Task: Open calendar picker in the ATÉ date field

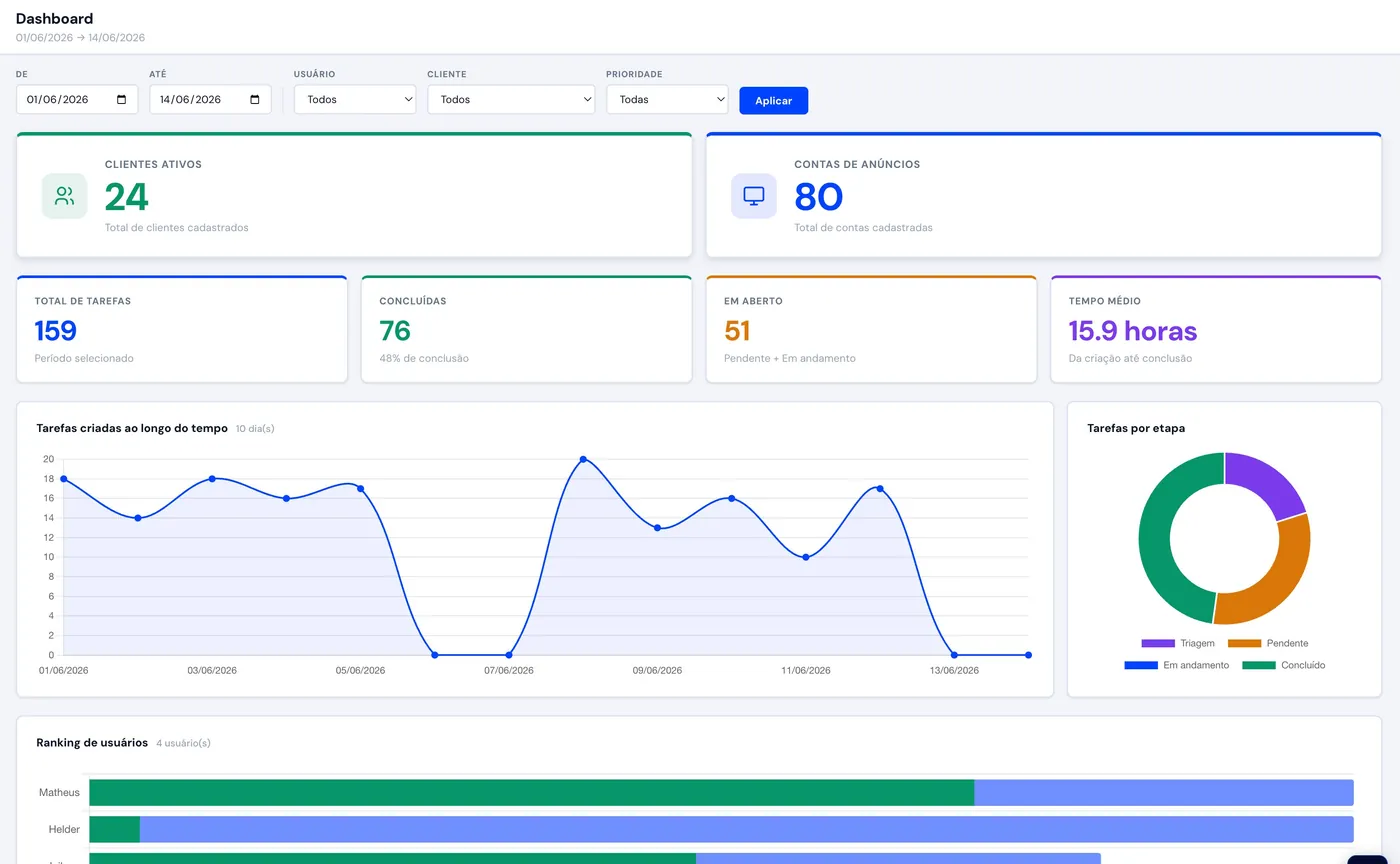Action: pos(255,100)
